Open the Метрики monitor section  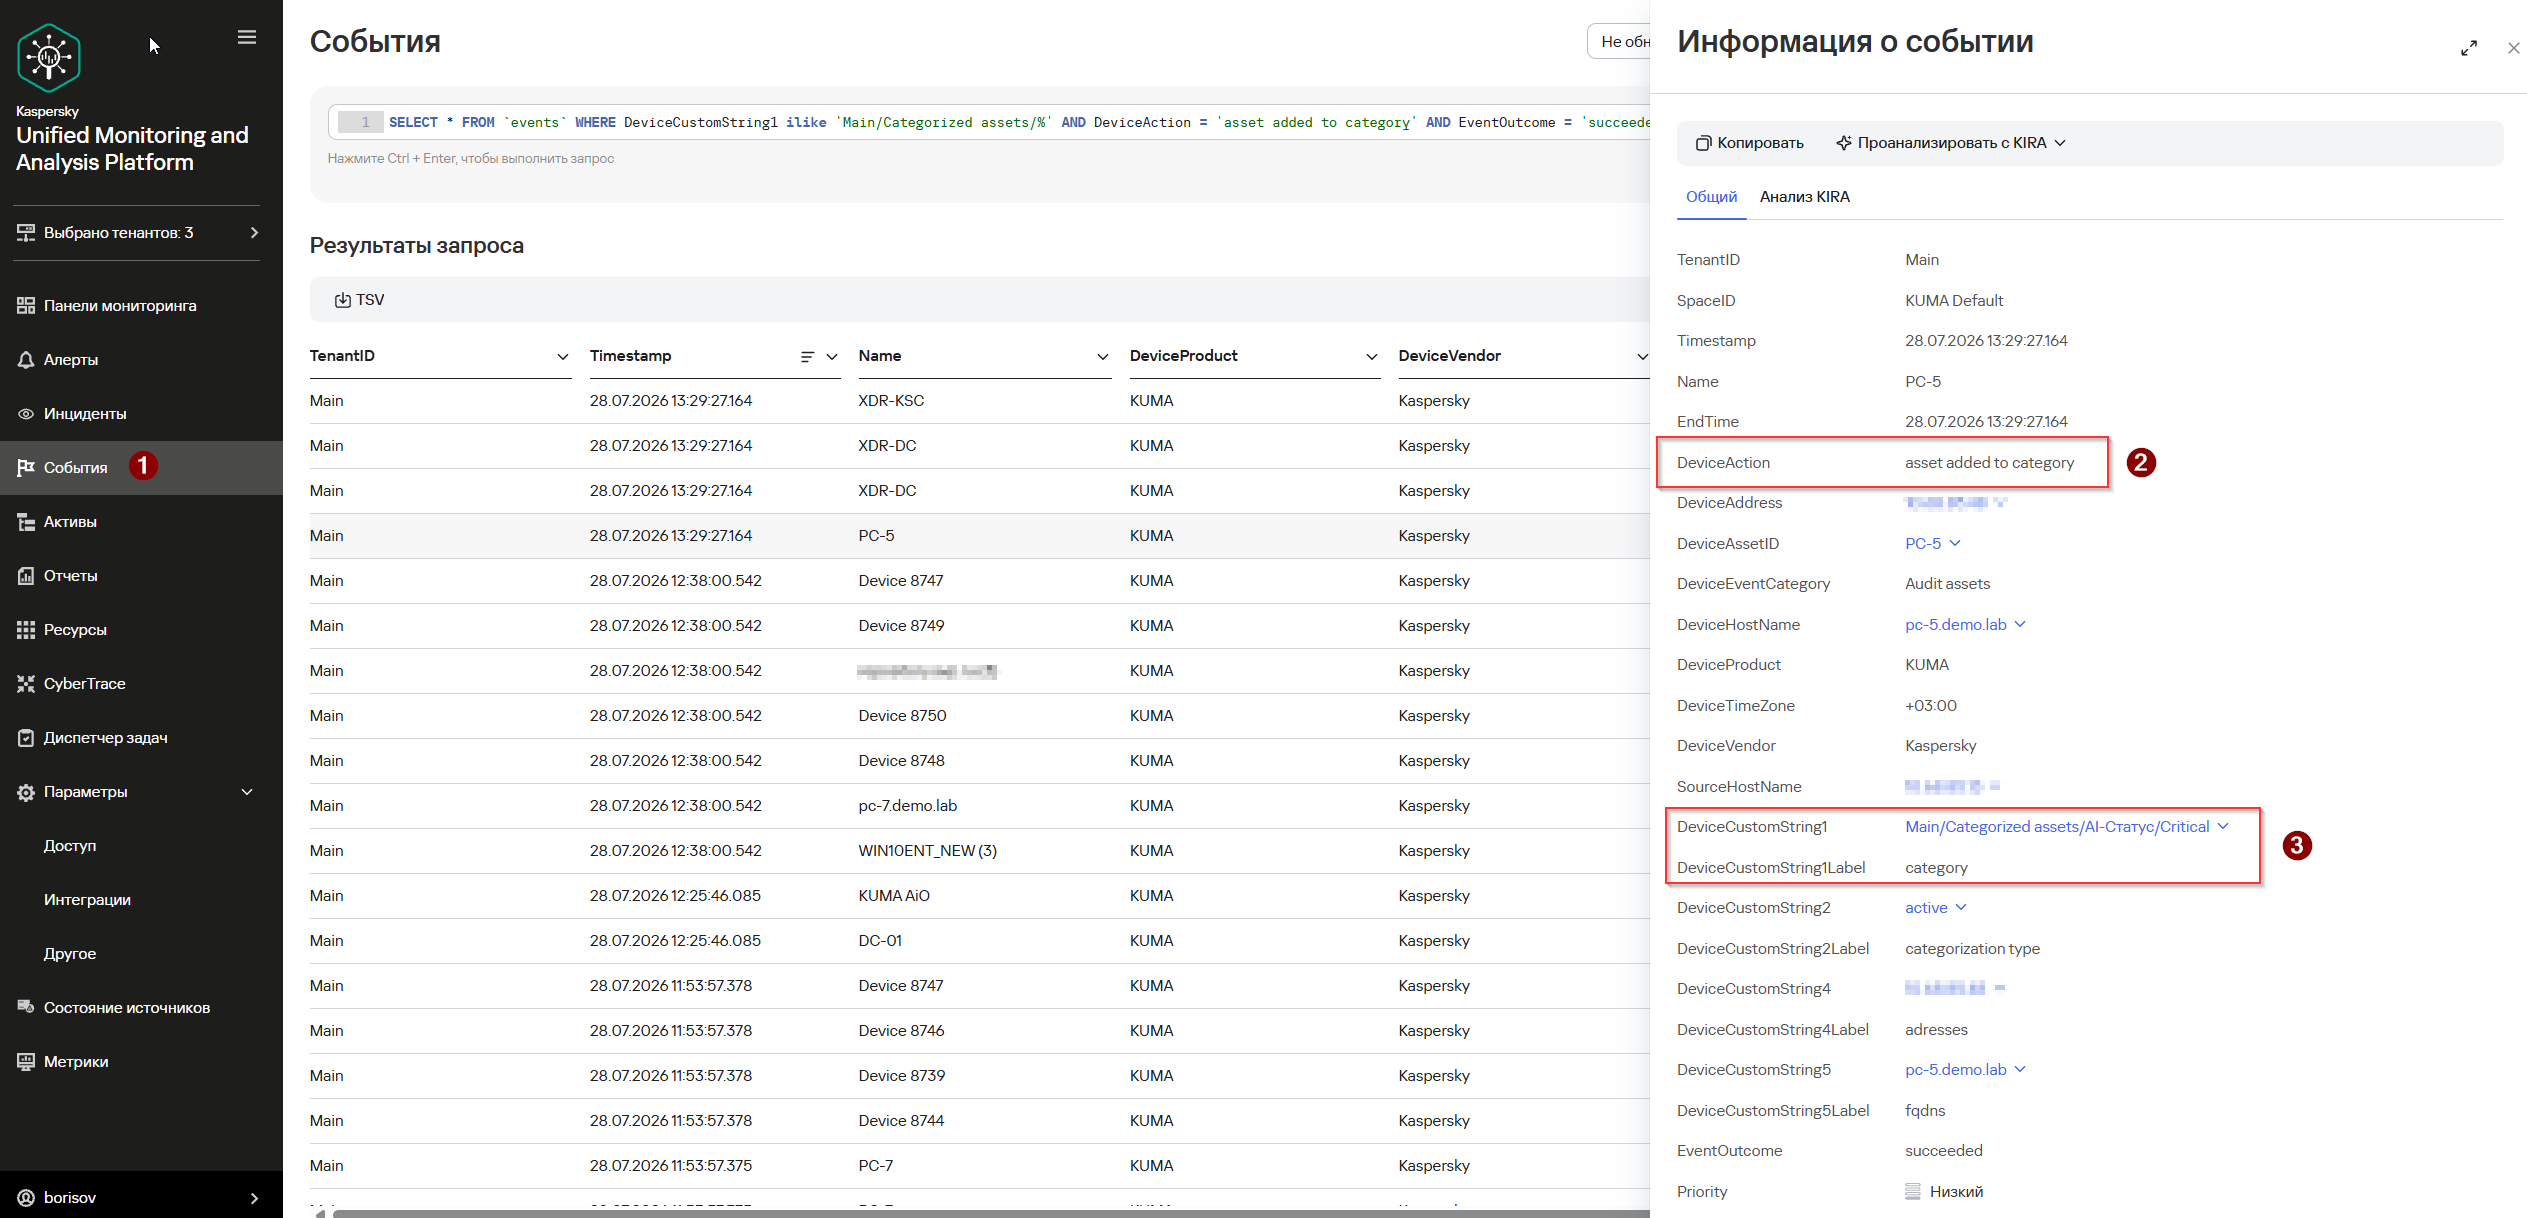[x=76, y=1062]
